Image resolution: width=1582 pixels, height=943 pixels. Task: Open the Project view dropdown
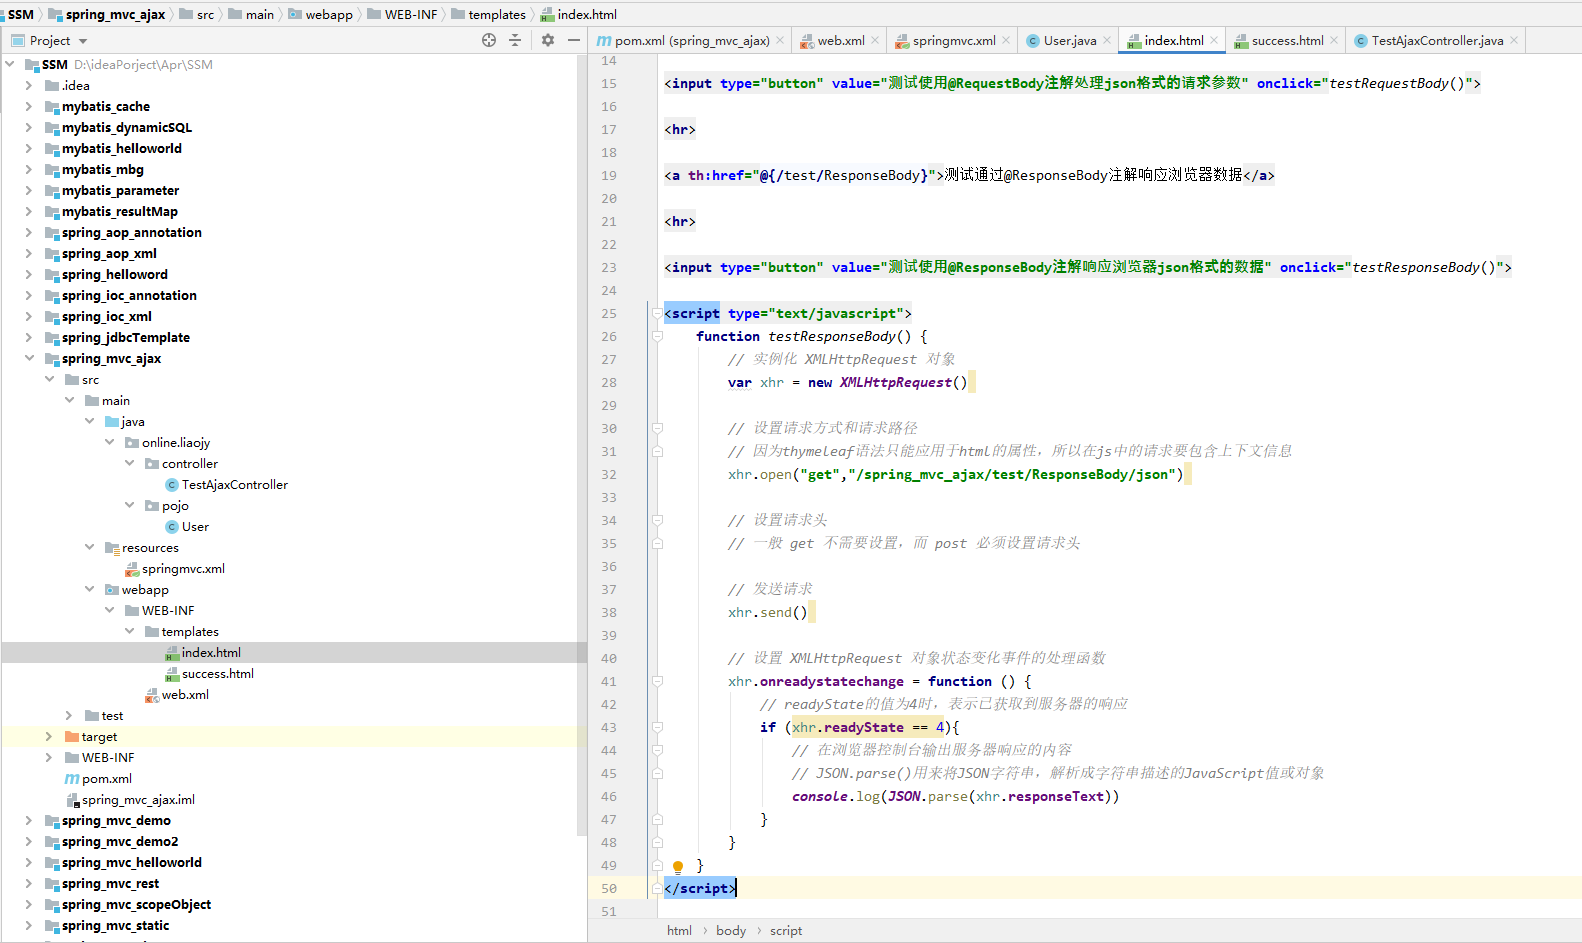(83, 41)
